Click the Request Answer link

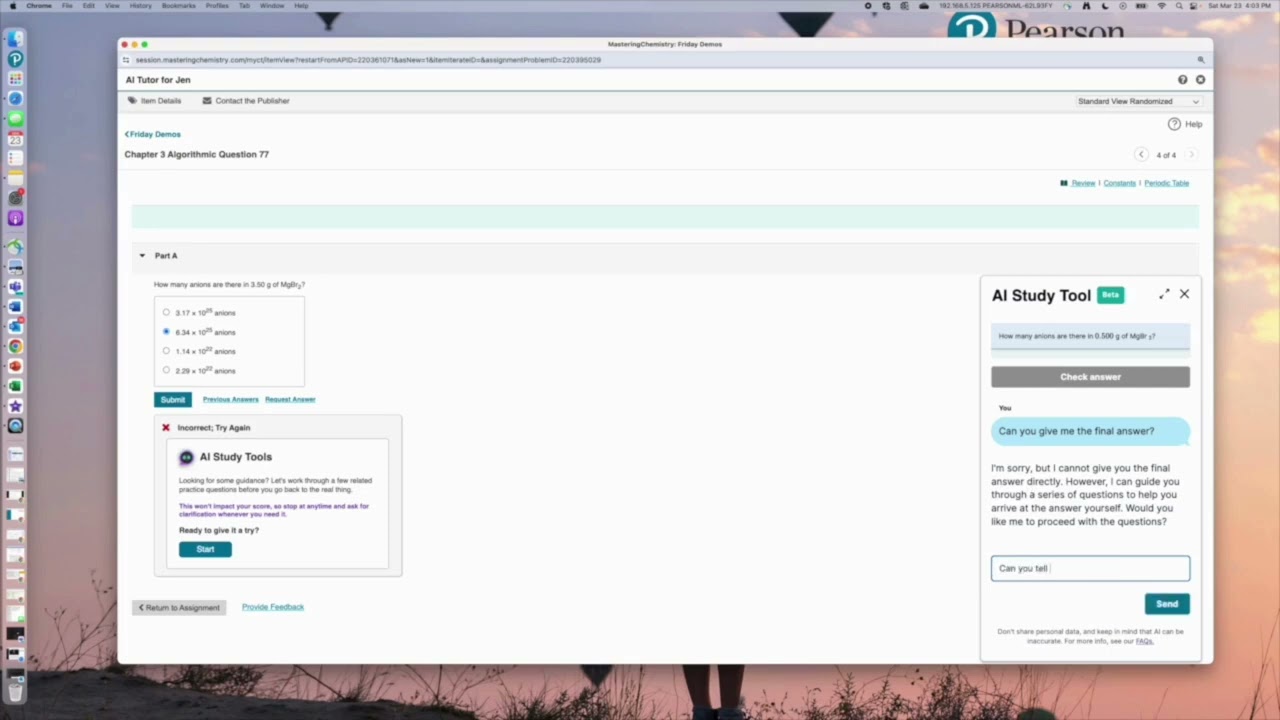click(290, 399)
